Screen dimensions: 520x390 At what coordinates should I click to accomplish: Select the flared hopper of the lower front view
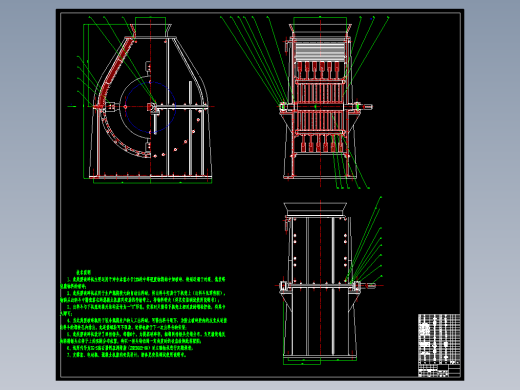pyautogui.click(x=315, y=209)
